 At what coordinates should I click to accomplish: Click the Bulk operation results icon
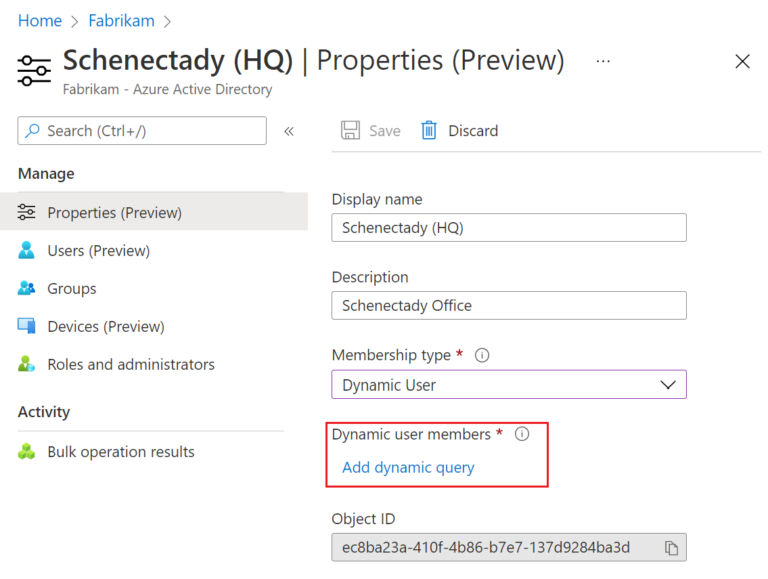tap(27, 452)
